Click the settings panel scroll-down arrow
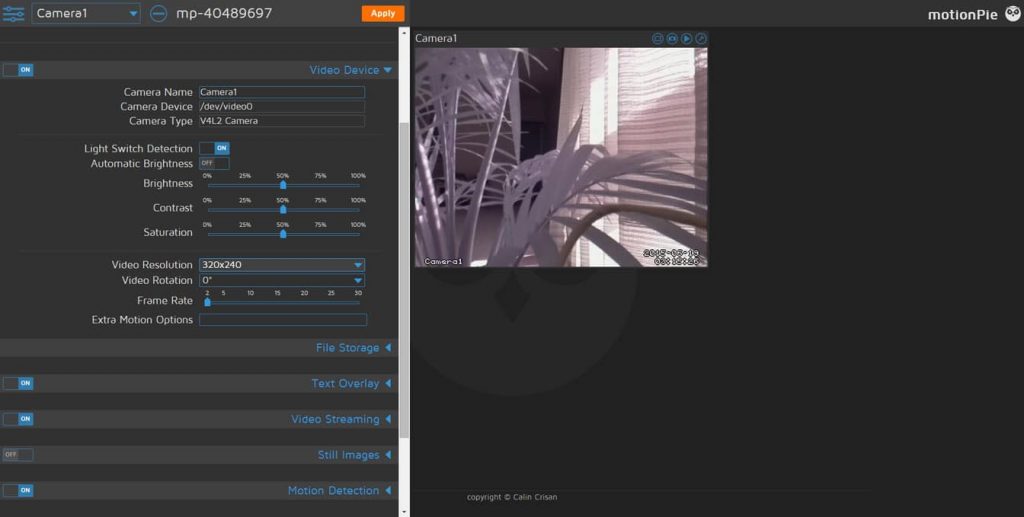The width and height of the screenshot is (1024, 517). (404, 512)
